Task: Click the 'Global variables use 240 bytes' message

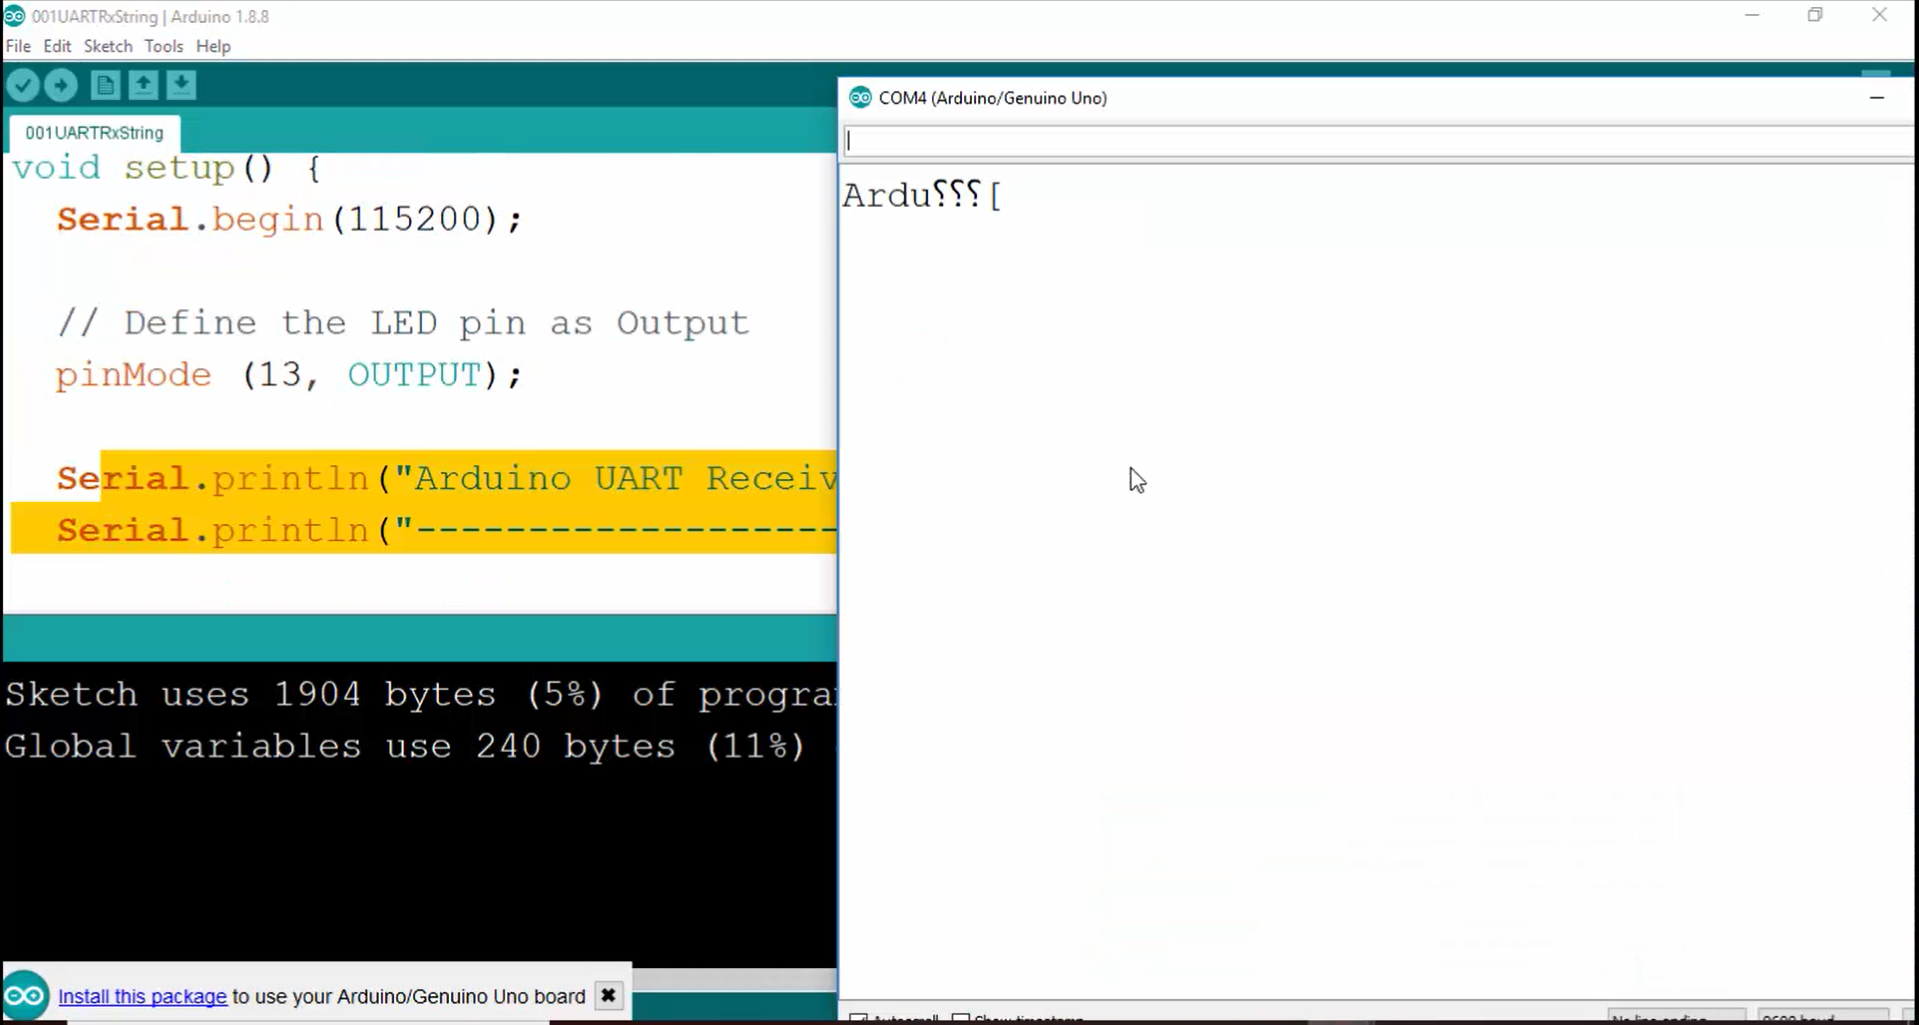Action: pos(405,747)
